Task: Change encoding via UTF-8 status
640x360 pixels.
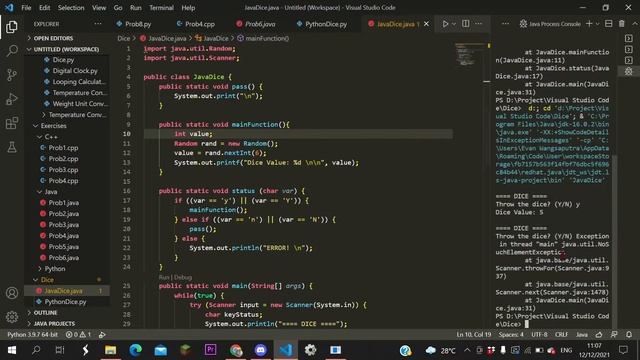Action: tap(539, 334)
